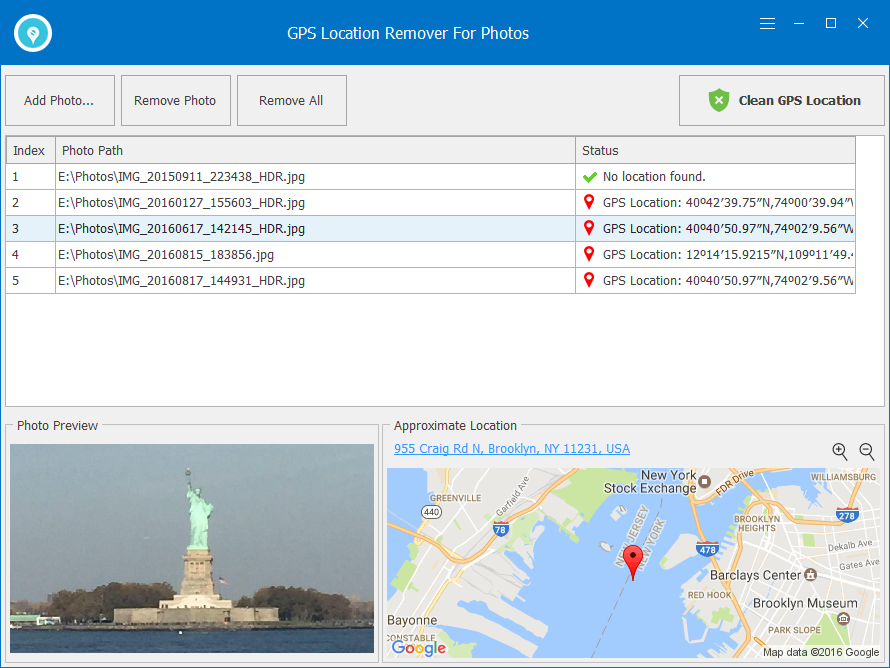
Task: Click the Statue of Liberty photo preview
Action: 192,548
